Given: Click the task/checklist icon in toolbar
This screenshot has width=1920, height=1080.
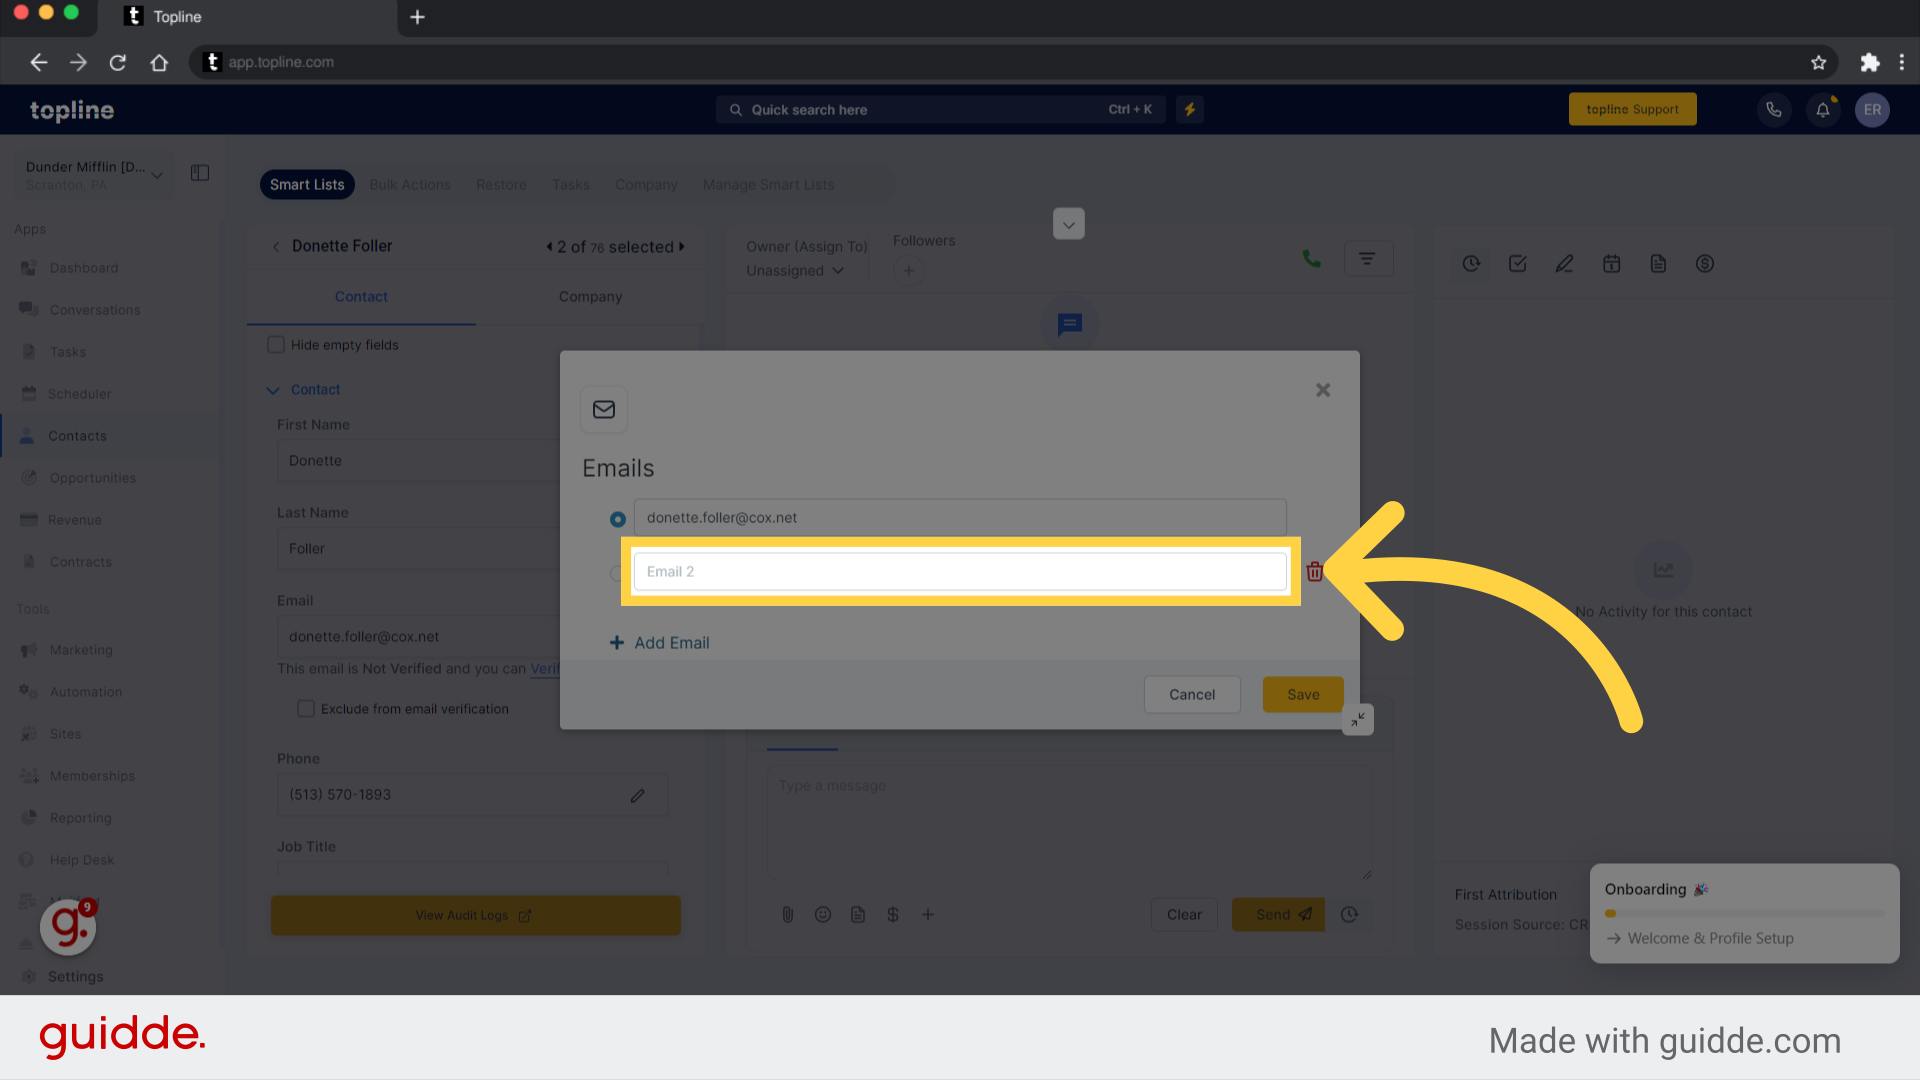Looking at the screenshot, I should (x=1519, y=264).
